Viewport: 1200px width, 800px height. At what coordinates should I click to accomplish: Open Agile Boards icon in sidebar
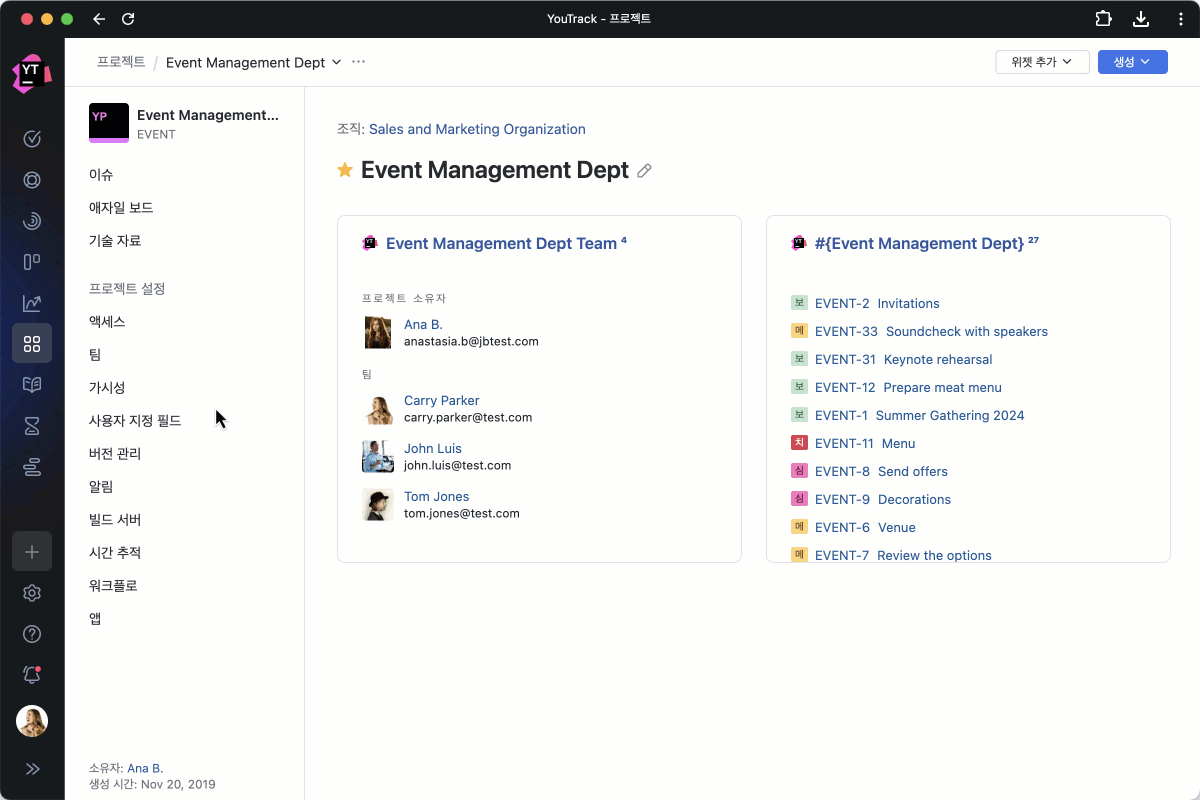[x=32, y=262]
